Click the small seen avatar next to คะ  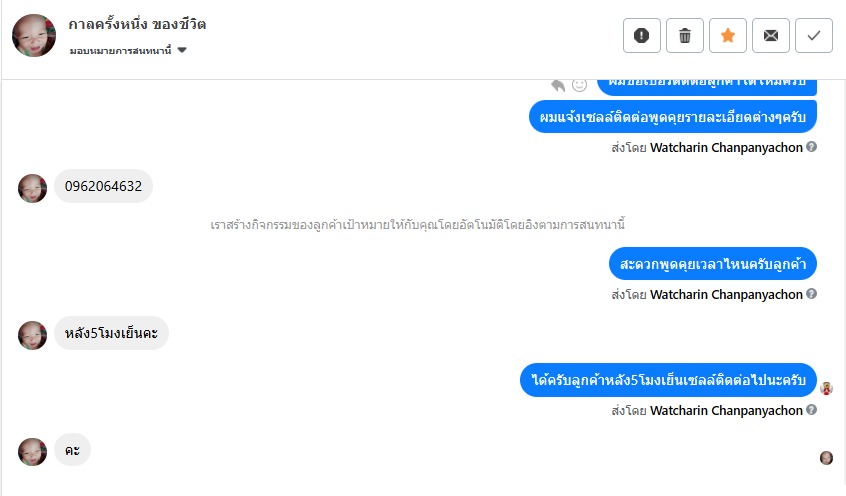pyautogui.click(x=826, y=458)
